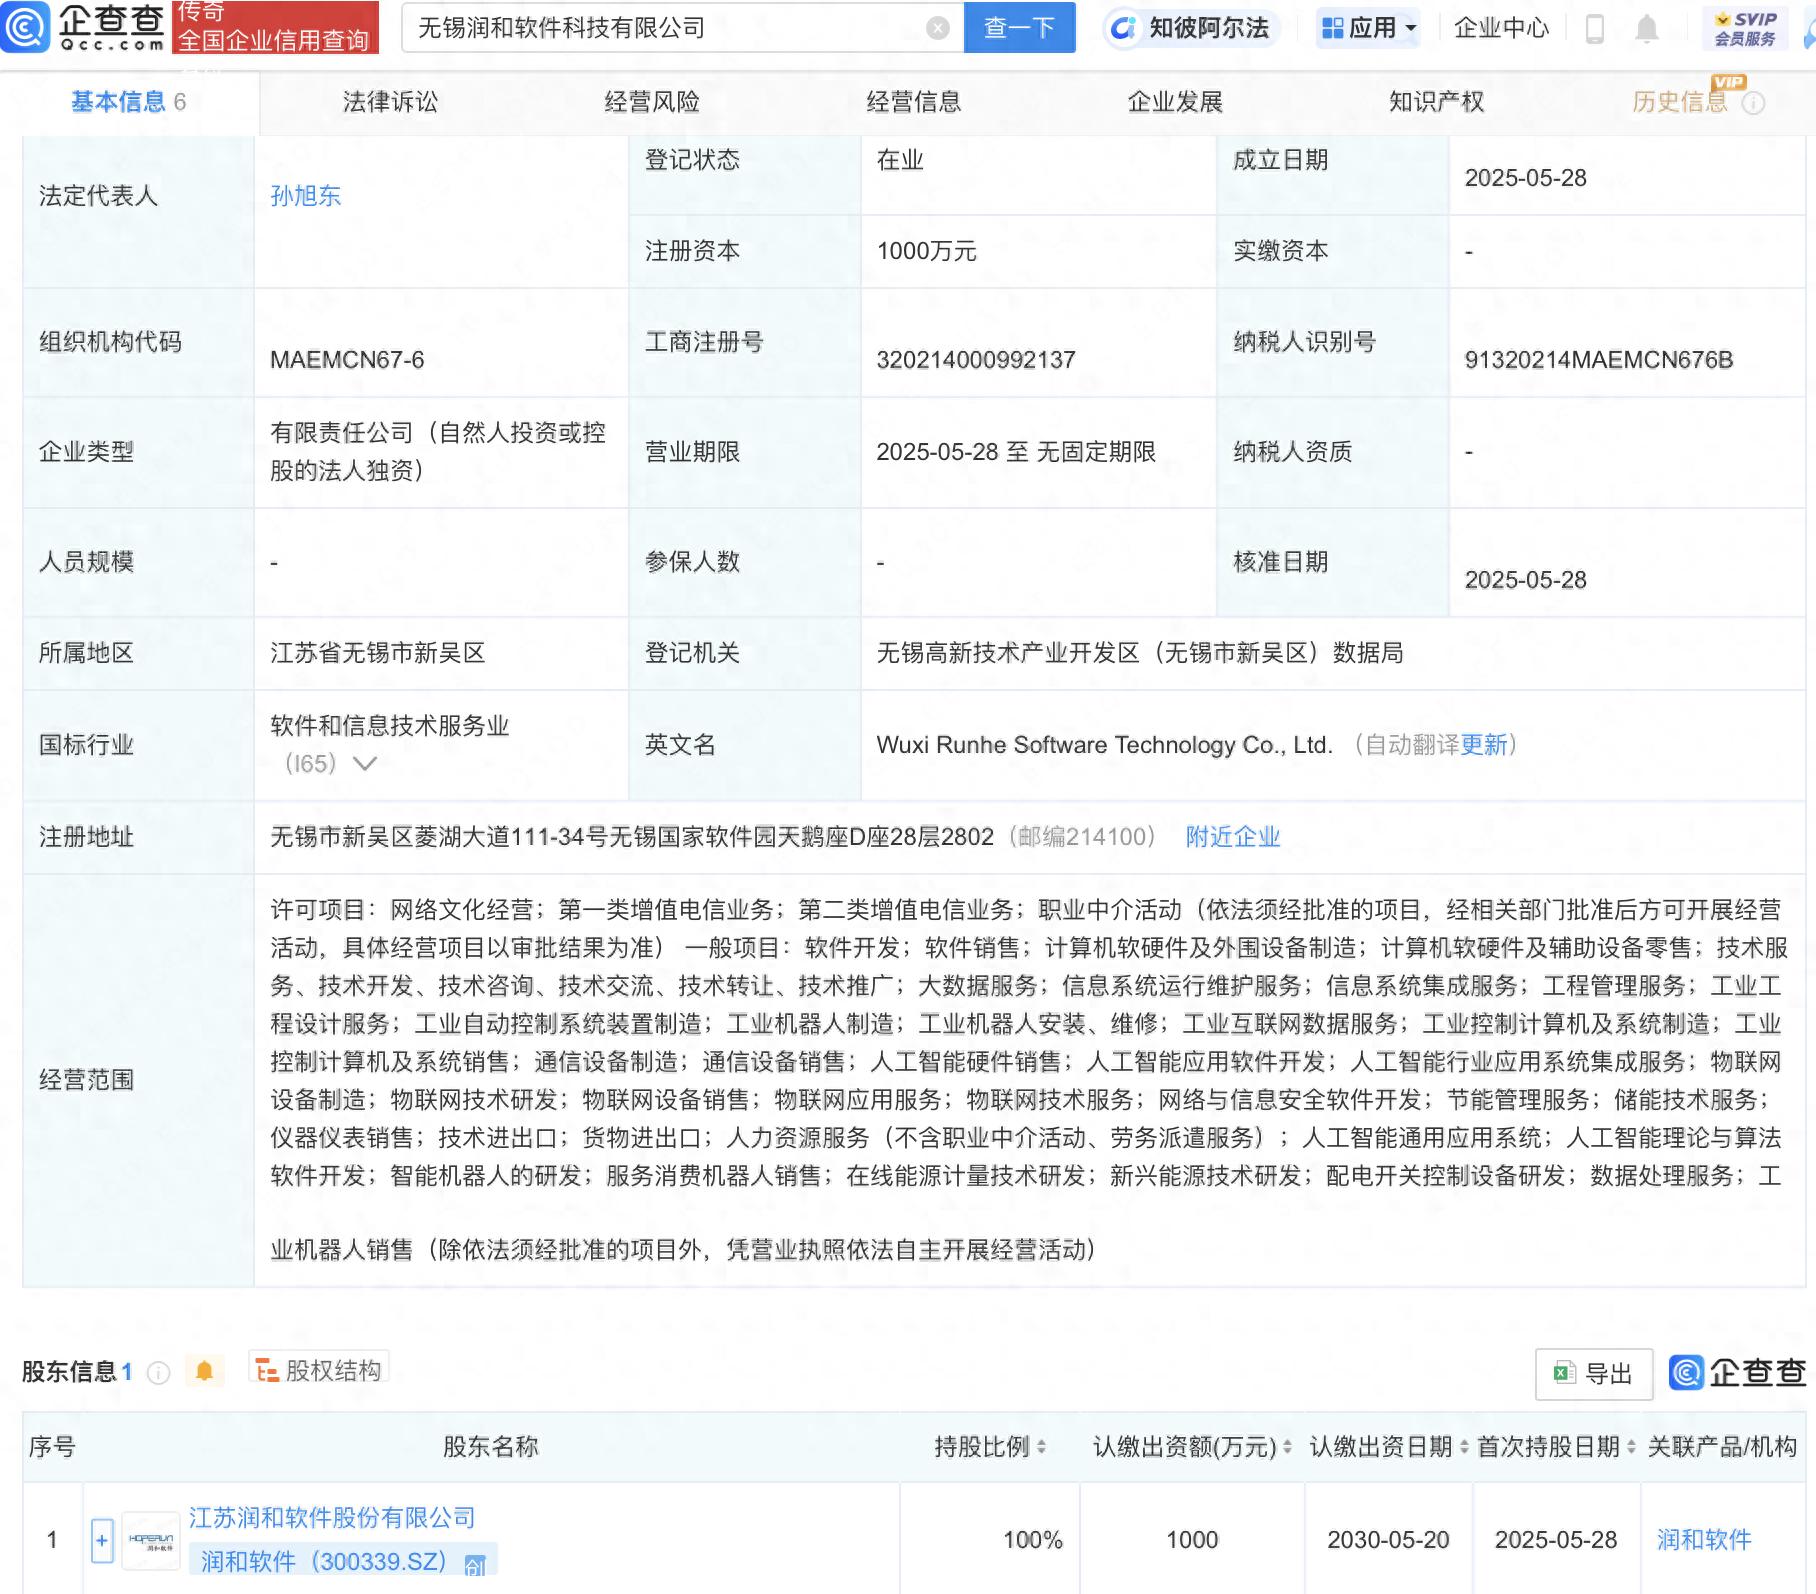Open 江苏润和软件股份有限公司 link
Screen dimensions: 1816x1594
(332, 1518)
